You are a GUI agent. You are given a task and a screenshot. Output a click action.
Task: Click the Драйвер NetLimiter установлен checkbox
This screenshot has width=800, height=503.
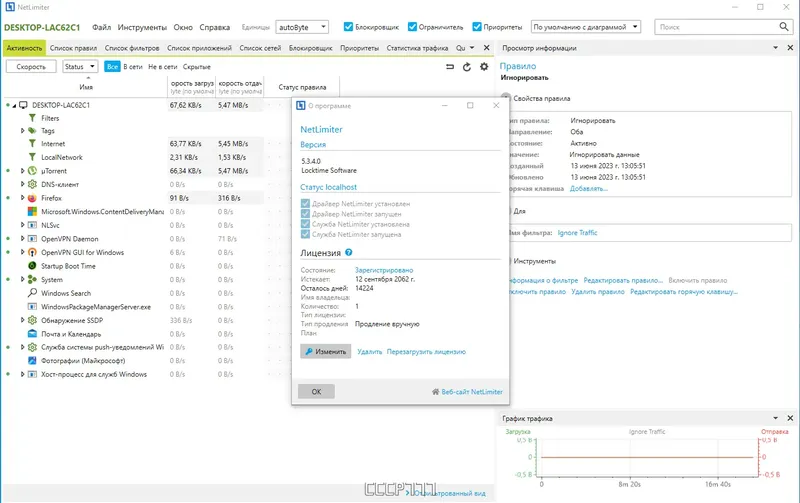pyautogui.click(x=305, y=204)
